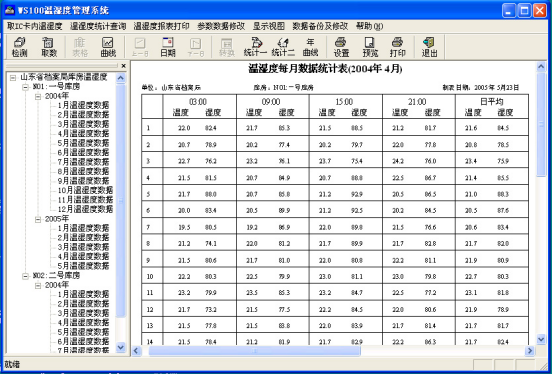552x374 pixels.
Task: Click the 检测 toolbar icon
Action: pos(19,47)
